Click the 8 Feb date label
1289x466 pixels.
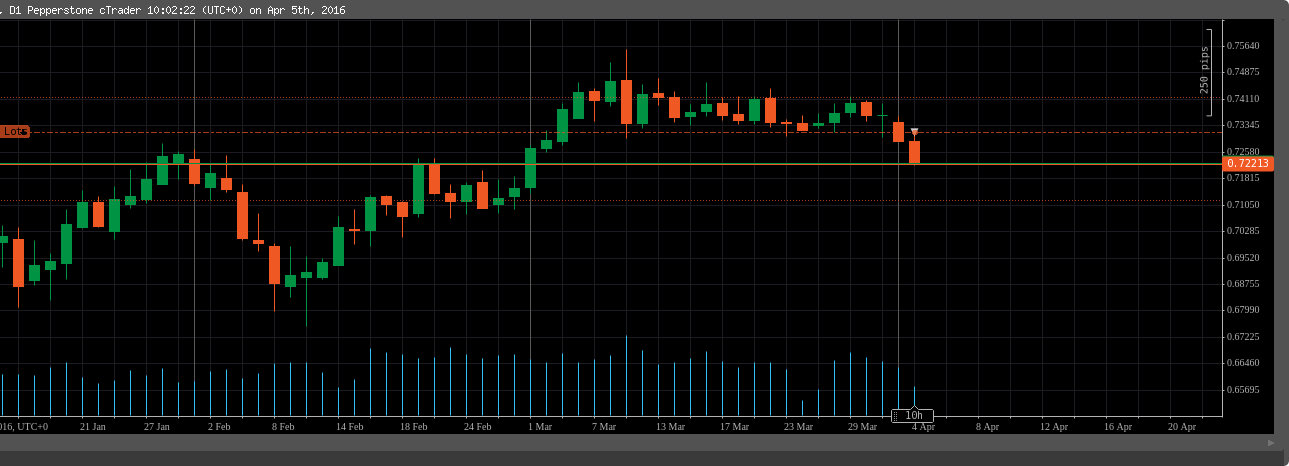(283, 427)
